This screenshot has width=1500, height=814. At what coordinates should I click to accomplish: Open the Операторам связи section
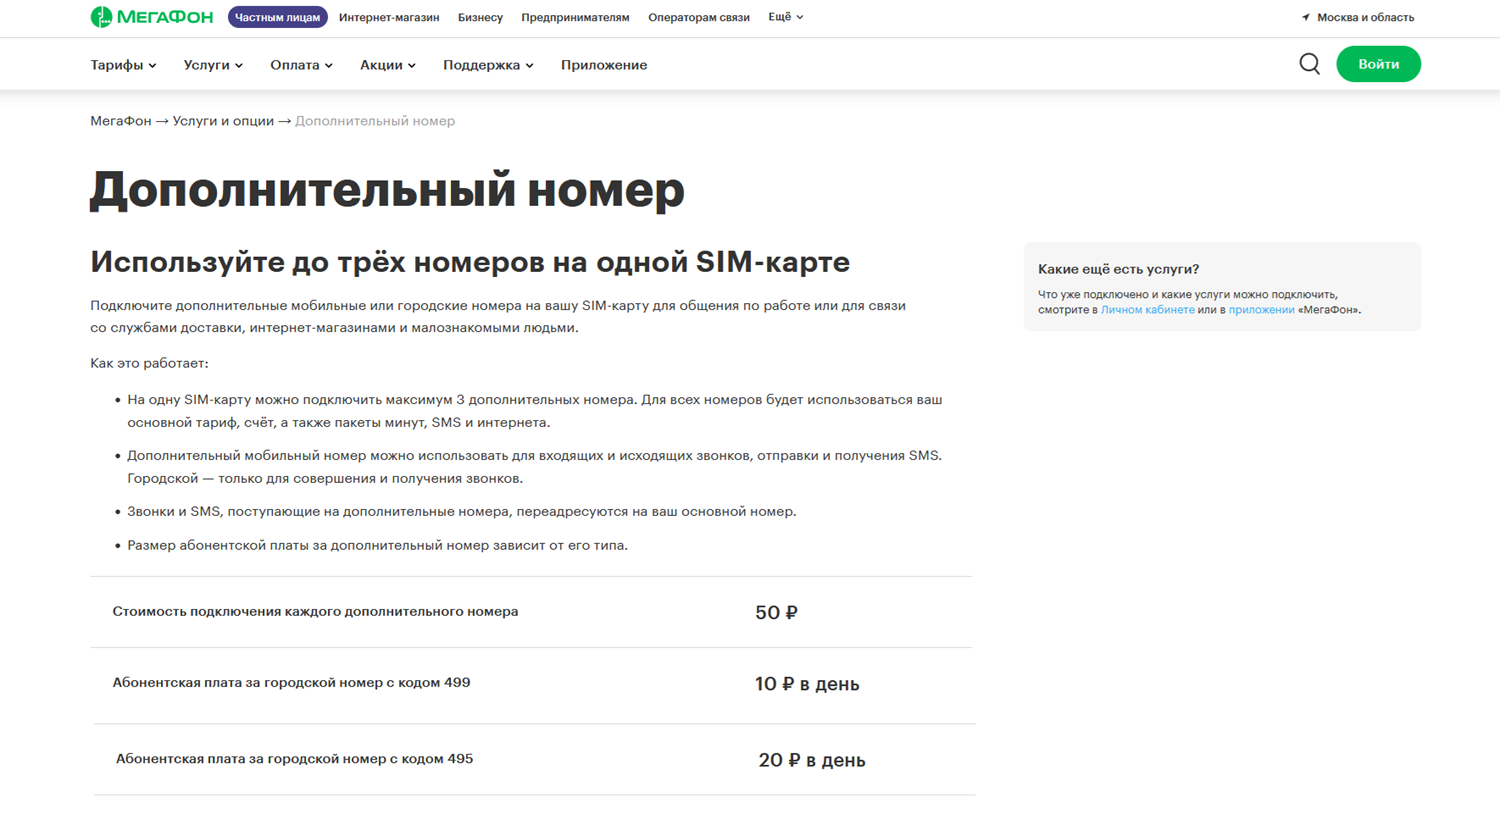[698, 17]
